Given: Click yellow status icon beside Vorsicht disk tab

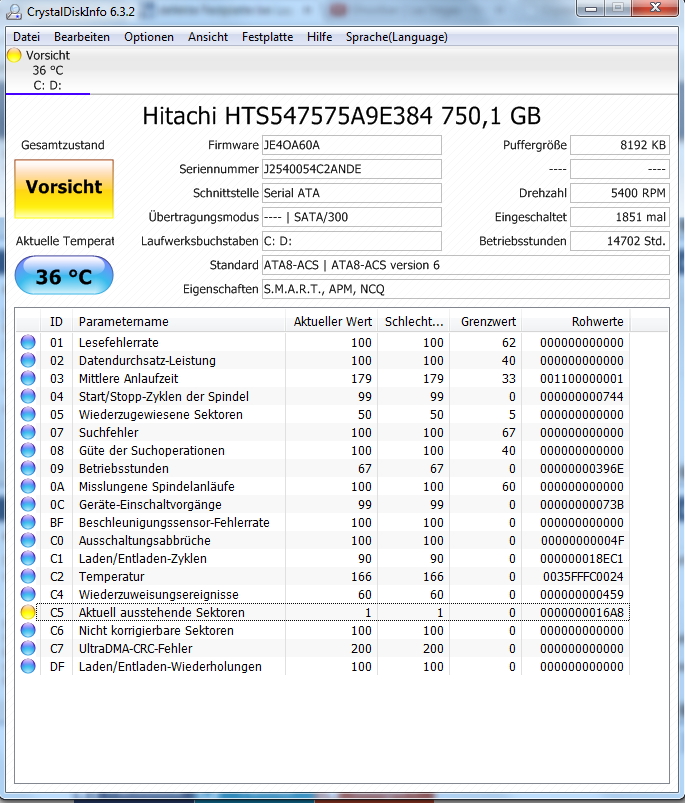Looking at the screenshot, I should [x=14, y=55].
